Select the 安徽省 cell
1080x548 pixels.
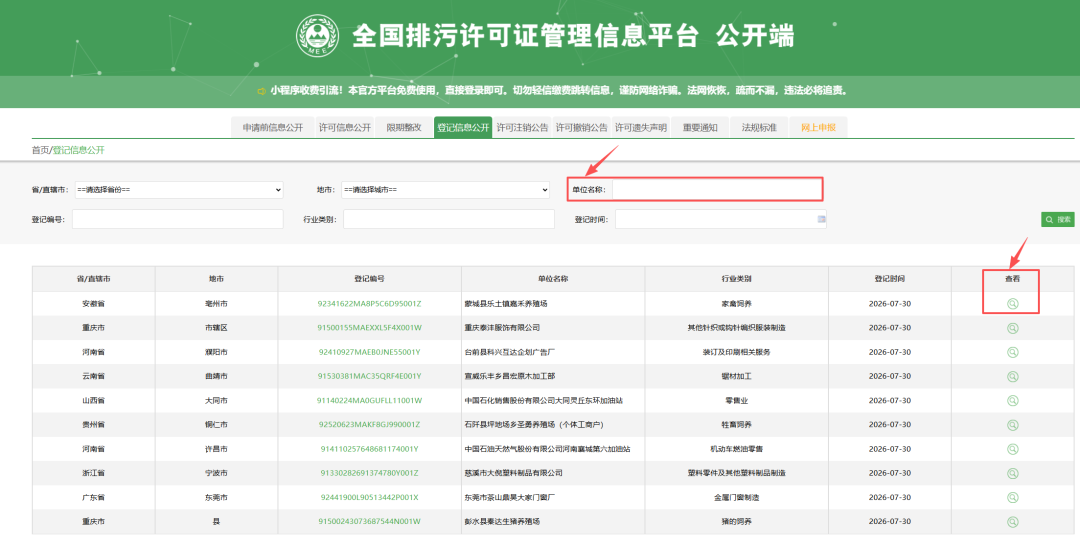(93, 304)
